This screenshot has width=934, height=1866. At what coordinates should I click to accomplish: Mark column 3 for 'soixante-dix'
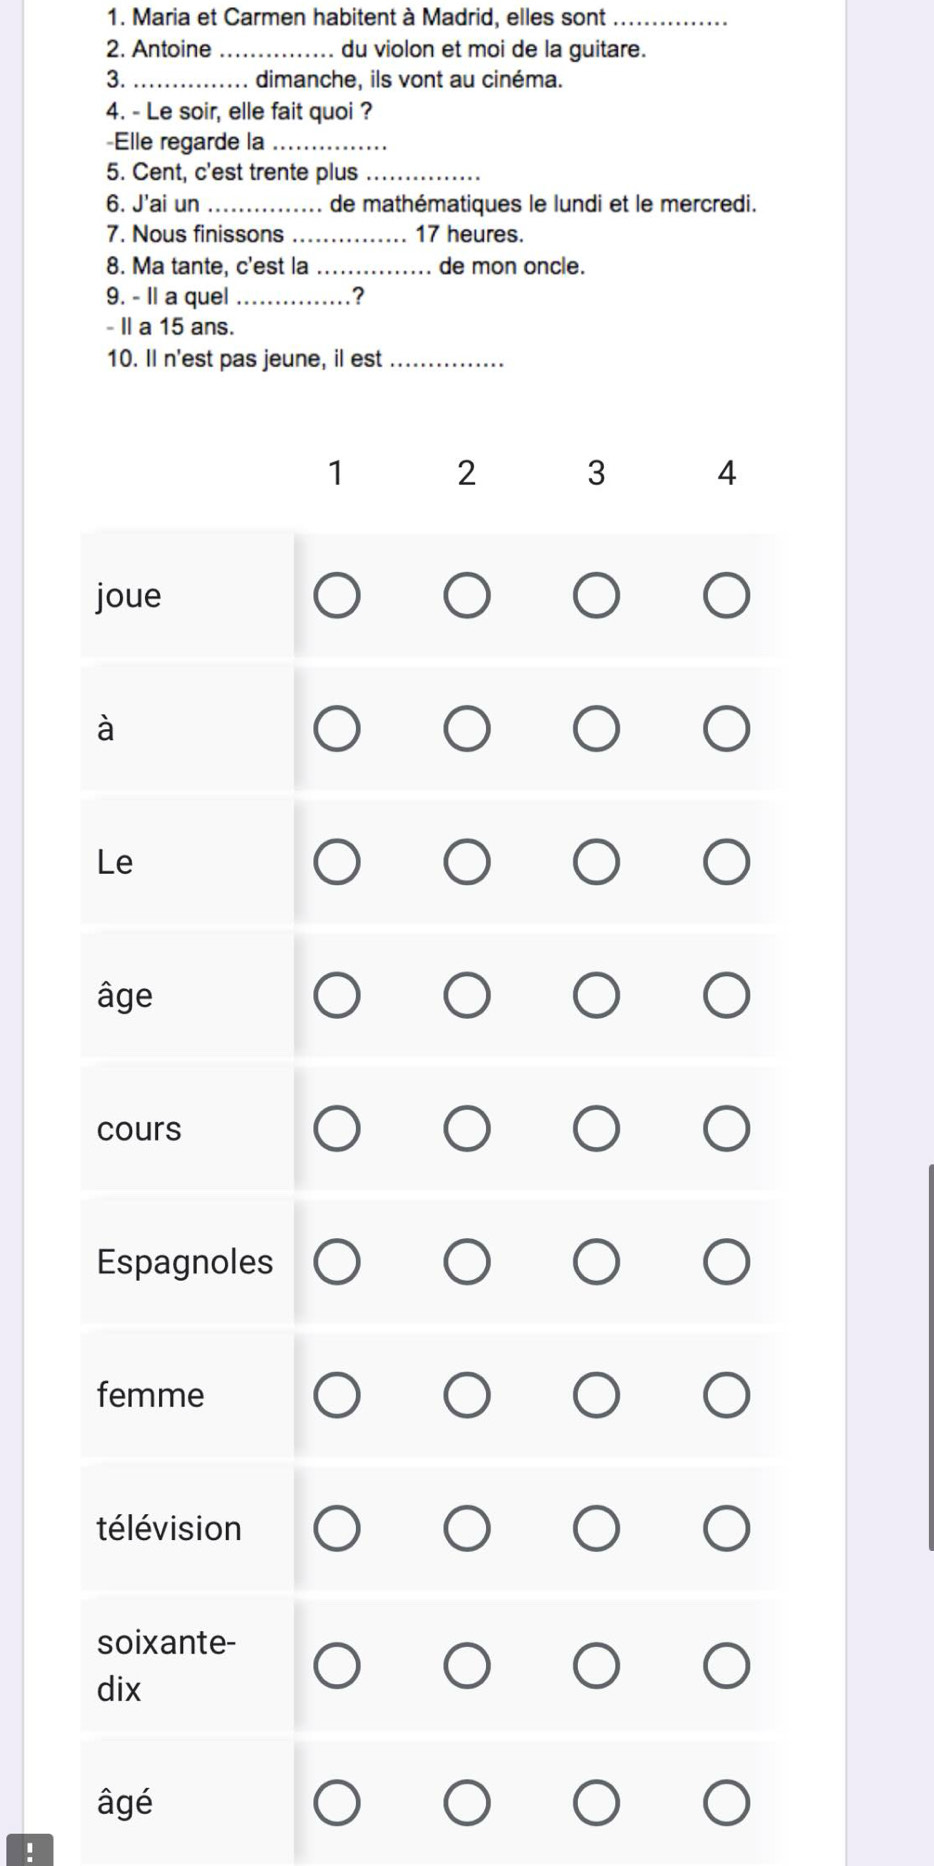click(x=597, y=1666)
